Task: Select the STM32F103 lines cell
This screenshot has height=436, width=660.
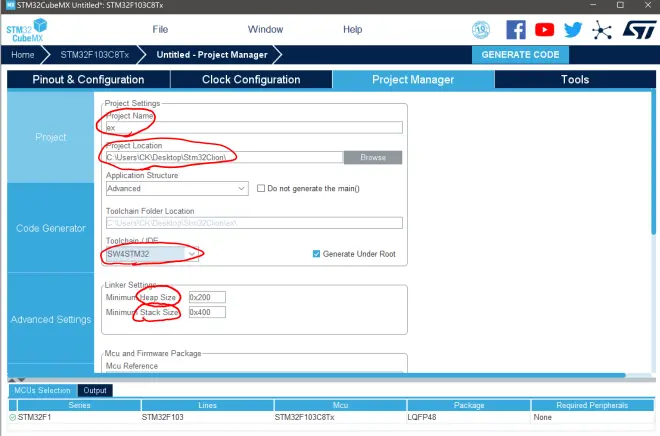Action: point(208,417)
